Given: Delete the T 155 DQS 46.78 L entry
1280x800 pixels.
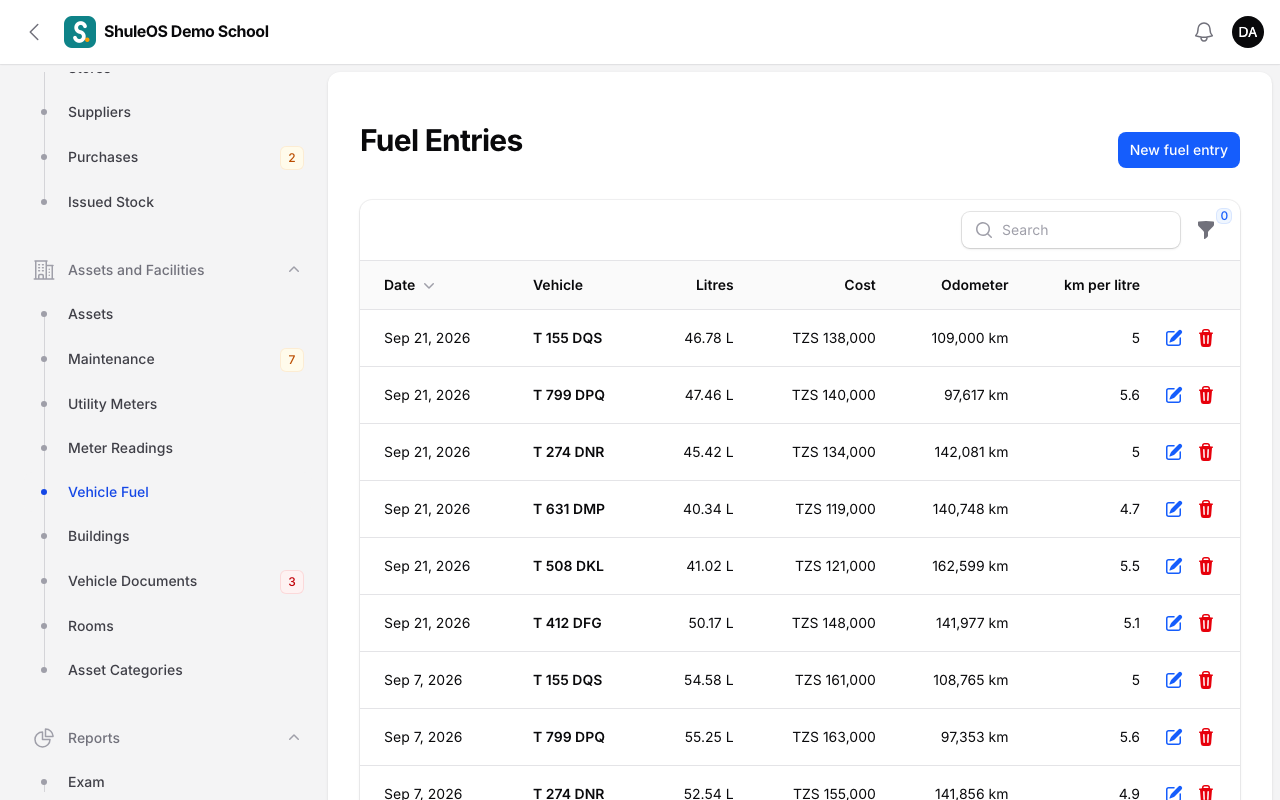Looking at the screenshot, I should pos(1206,338).
